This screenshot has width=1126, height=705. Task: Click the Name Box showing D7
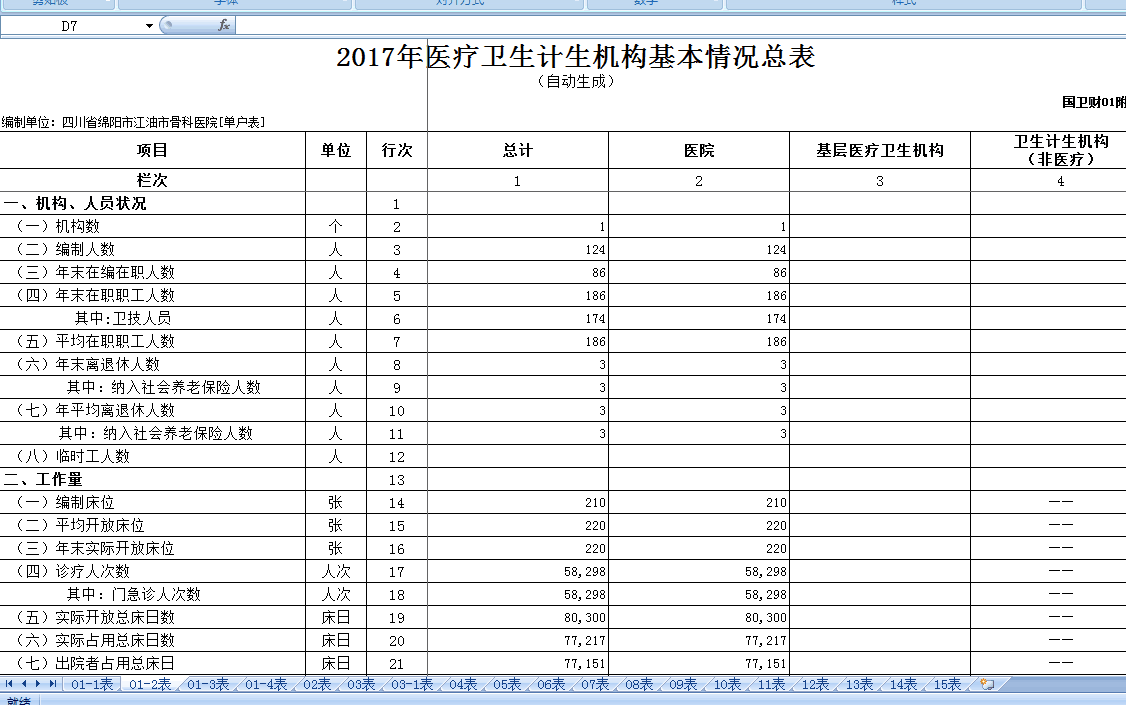[70, 26]
